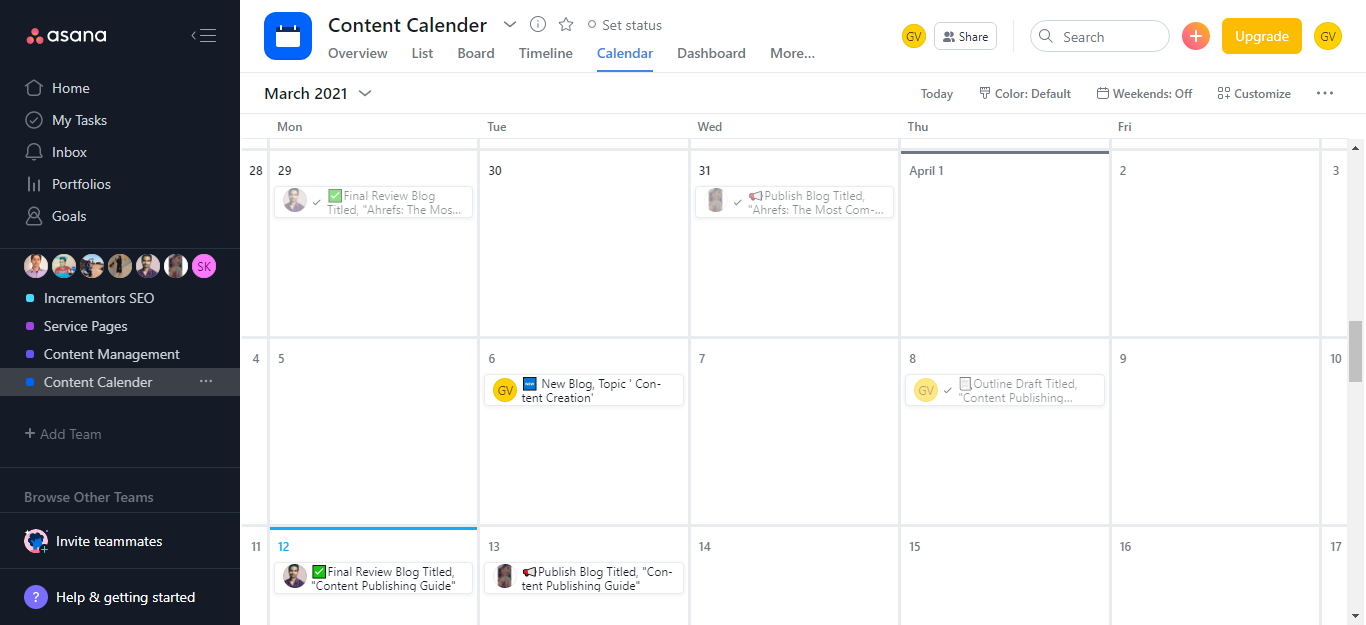Mark the Outline Draft task checkmark

pos(947,390)
